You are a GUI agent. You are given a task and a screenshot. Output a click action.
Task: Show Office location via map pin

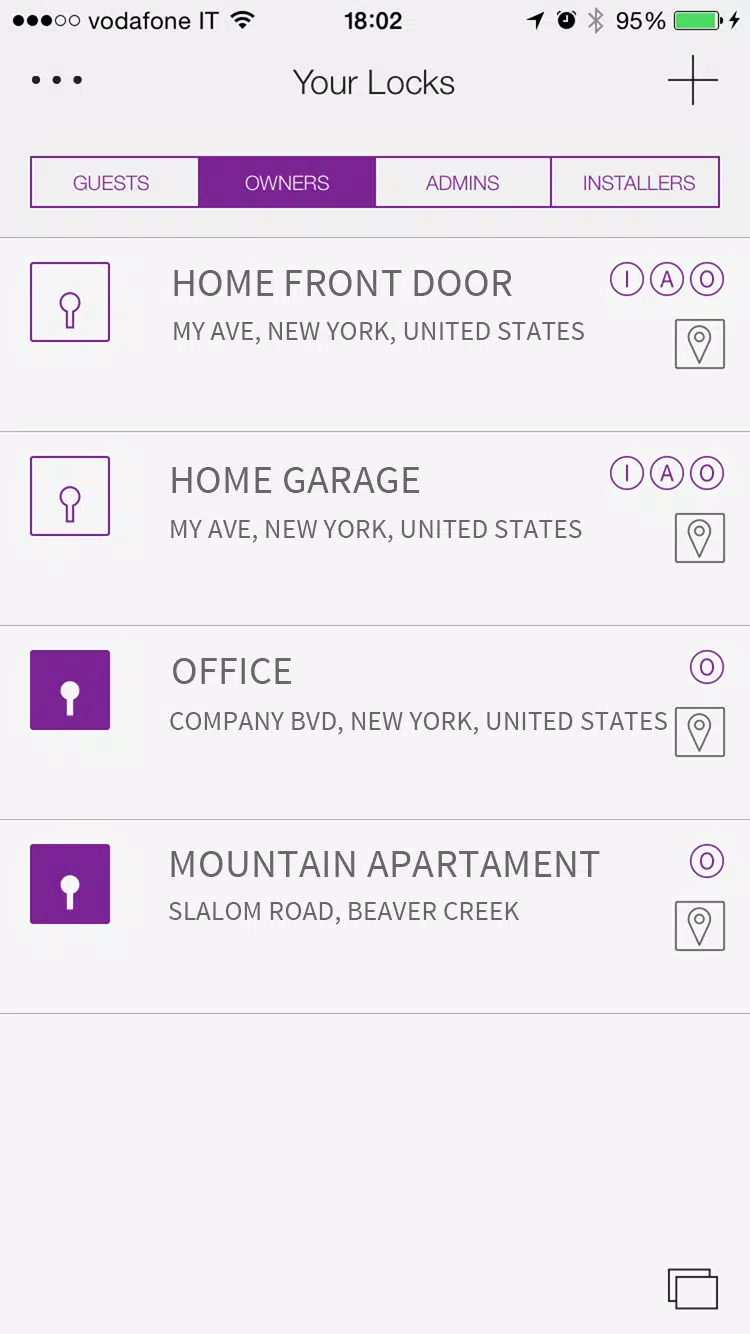[x=700, y=732]
